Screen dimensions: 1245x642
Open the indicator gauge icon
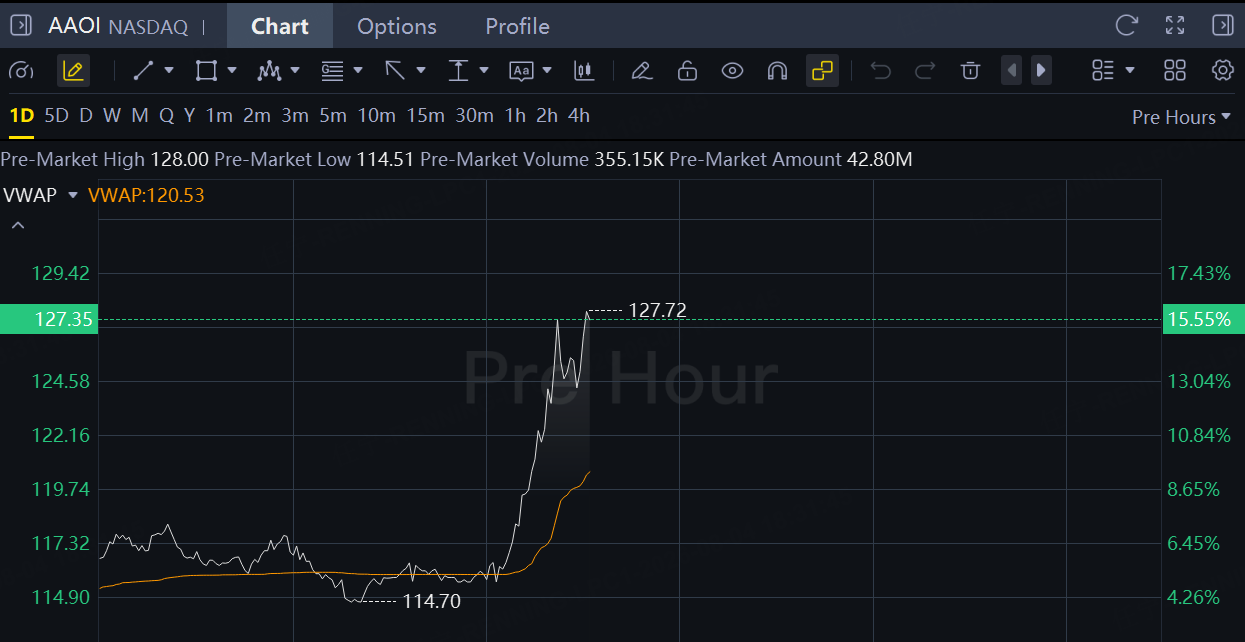click(x=21, y=71)
